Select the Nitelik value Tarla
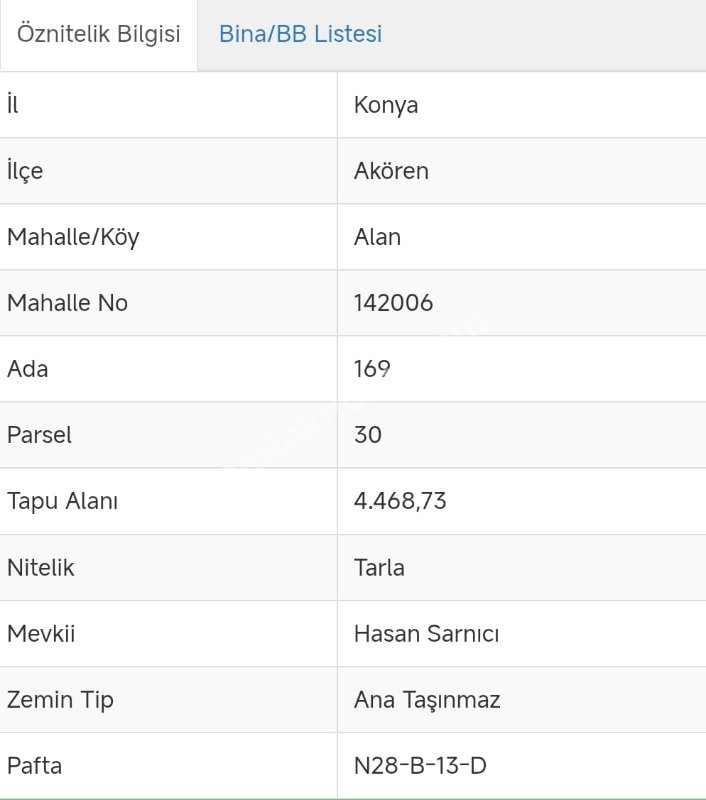Image resolution: width=706 pixels, height=800 pixels. point(379,567)
